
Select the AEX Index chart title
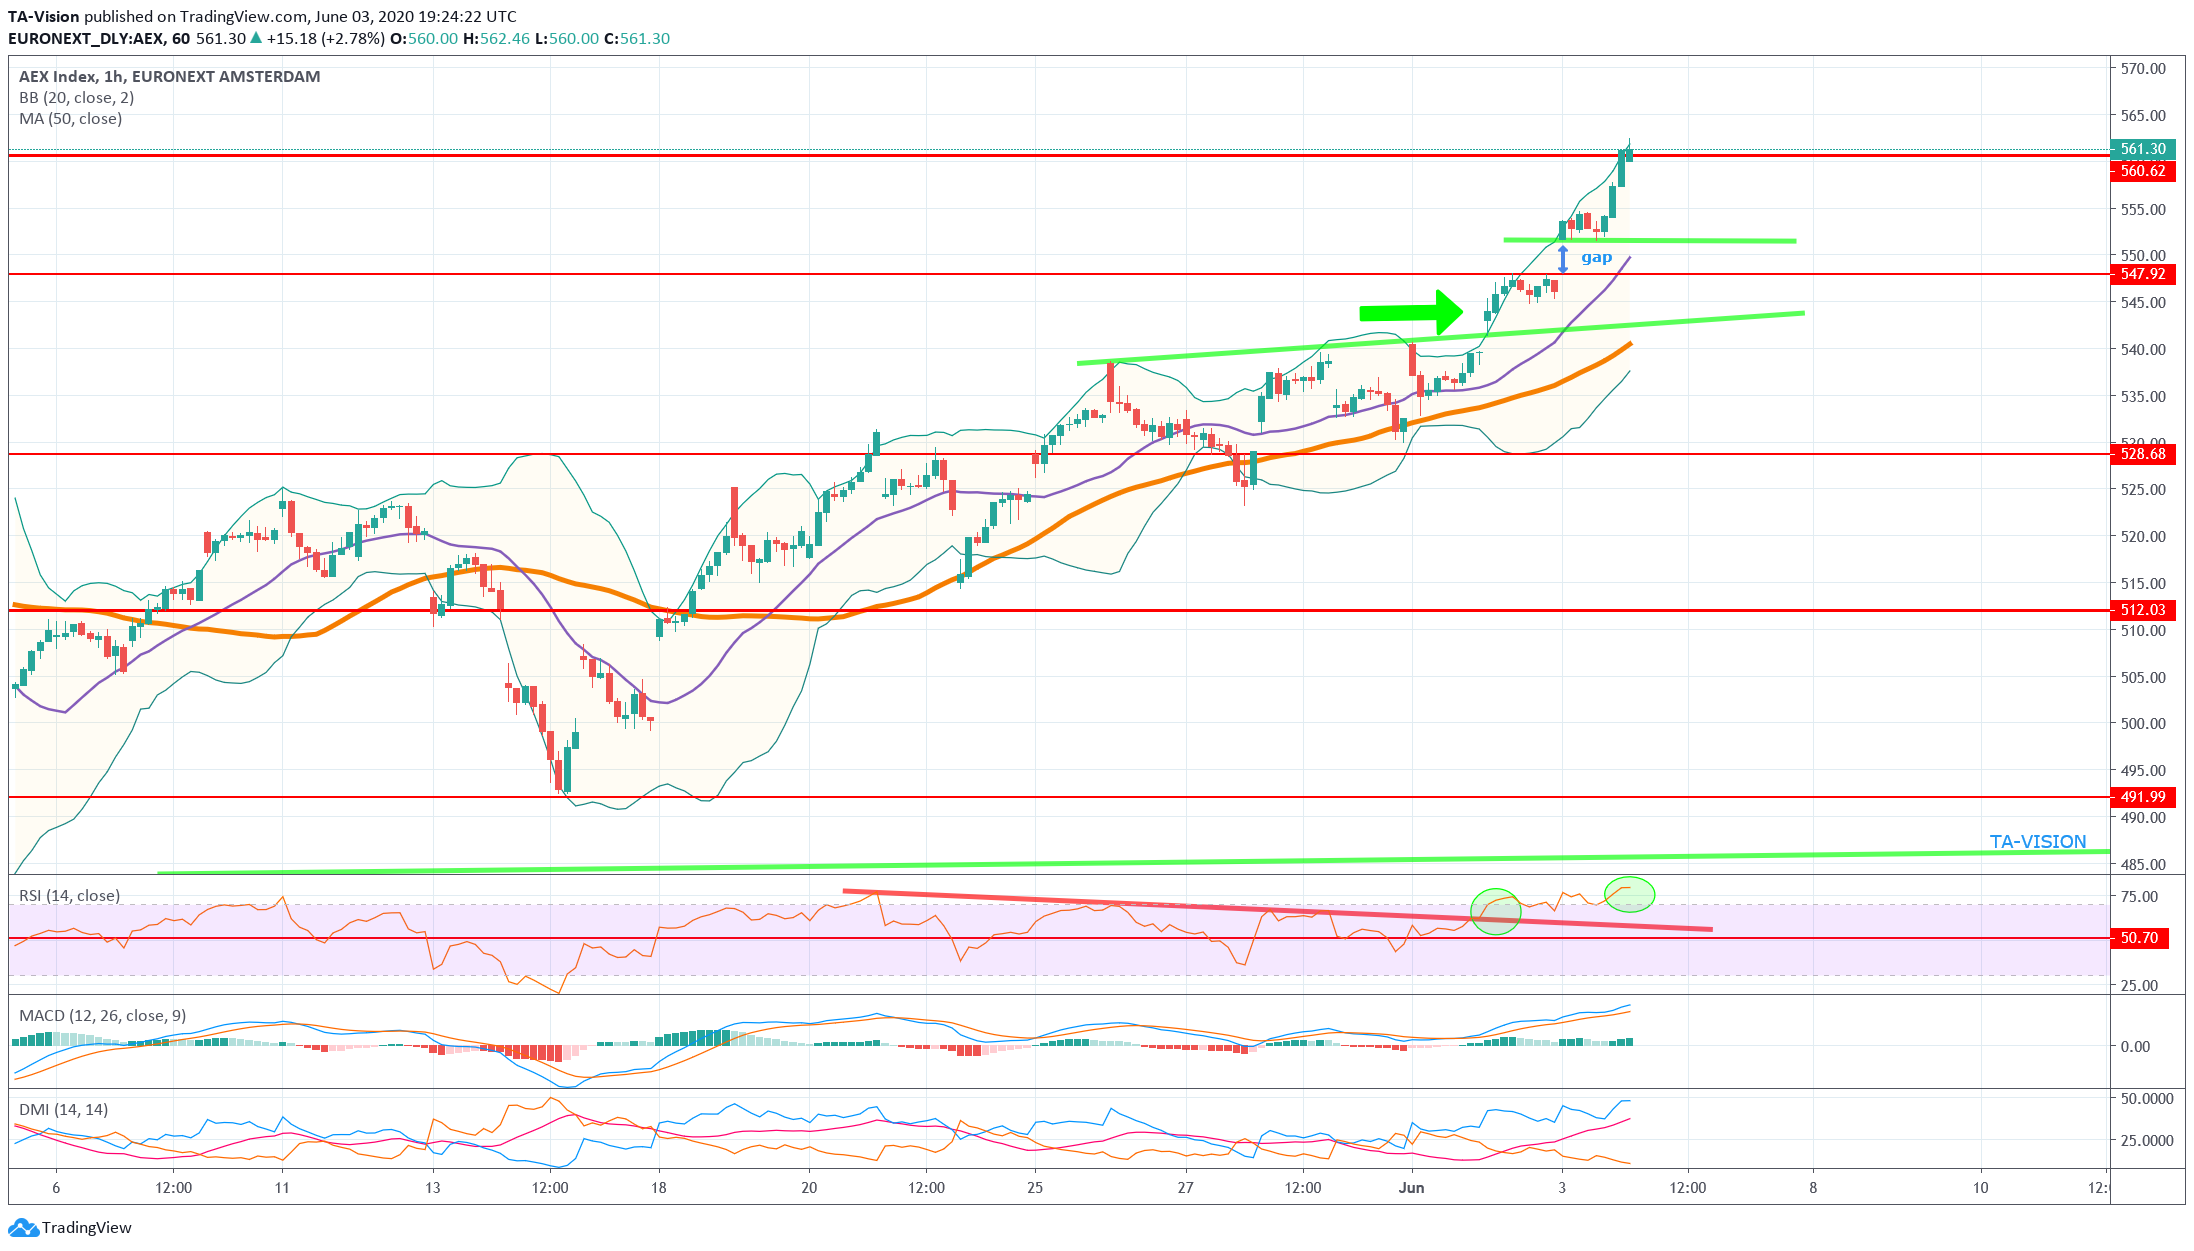pyautogui.click(x=170, y=76)
